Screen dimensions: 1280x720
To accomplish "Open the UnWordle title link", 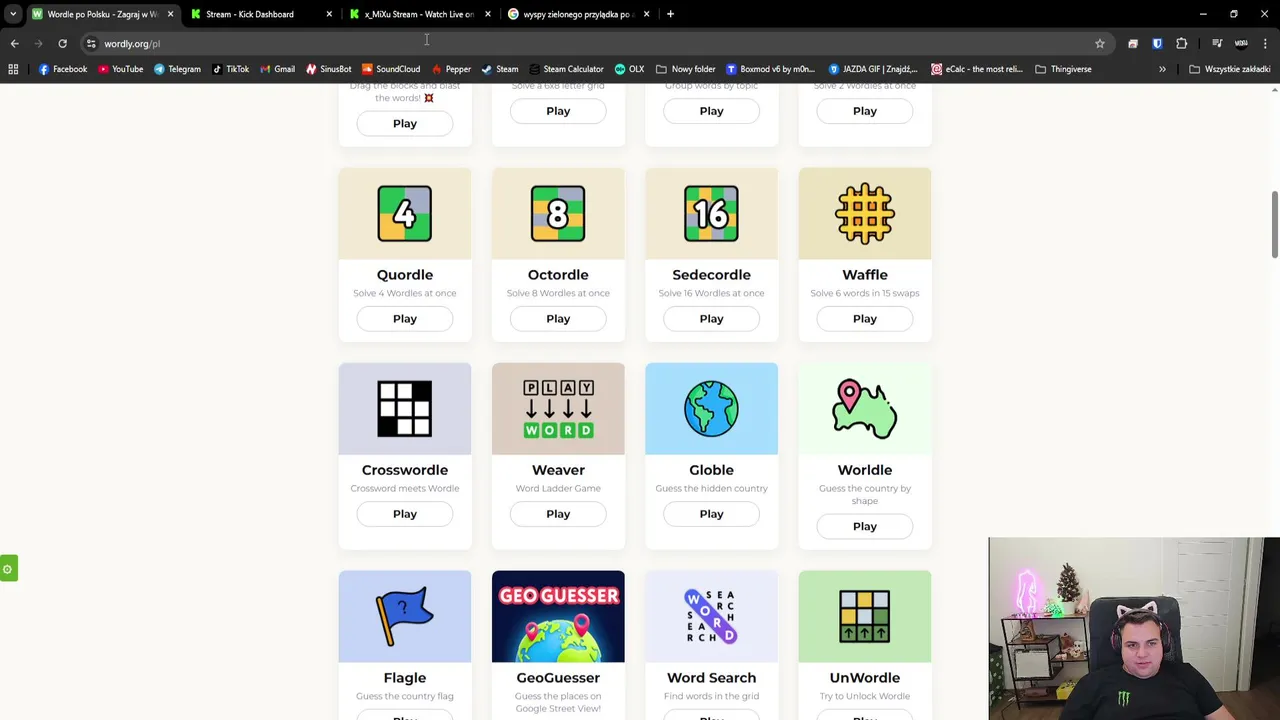I will (865, 678).
